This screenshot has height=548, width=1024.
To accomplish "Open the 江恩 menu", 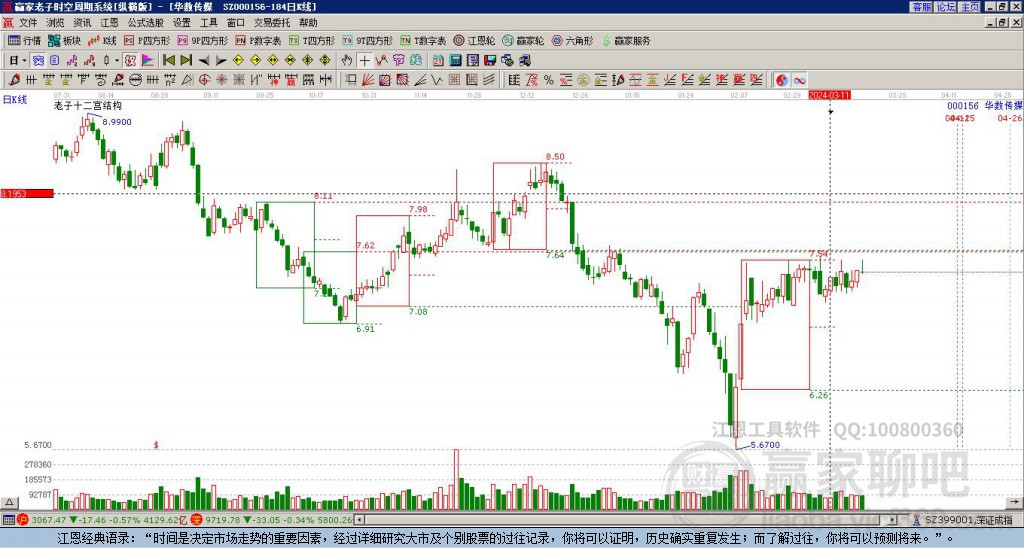I will (x=109, y=23).
